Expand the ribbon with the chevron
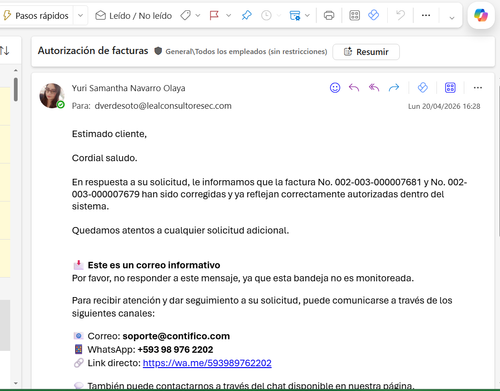The image size is (500, 391). click(452, 18)
